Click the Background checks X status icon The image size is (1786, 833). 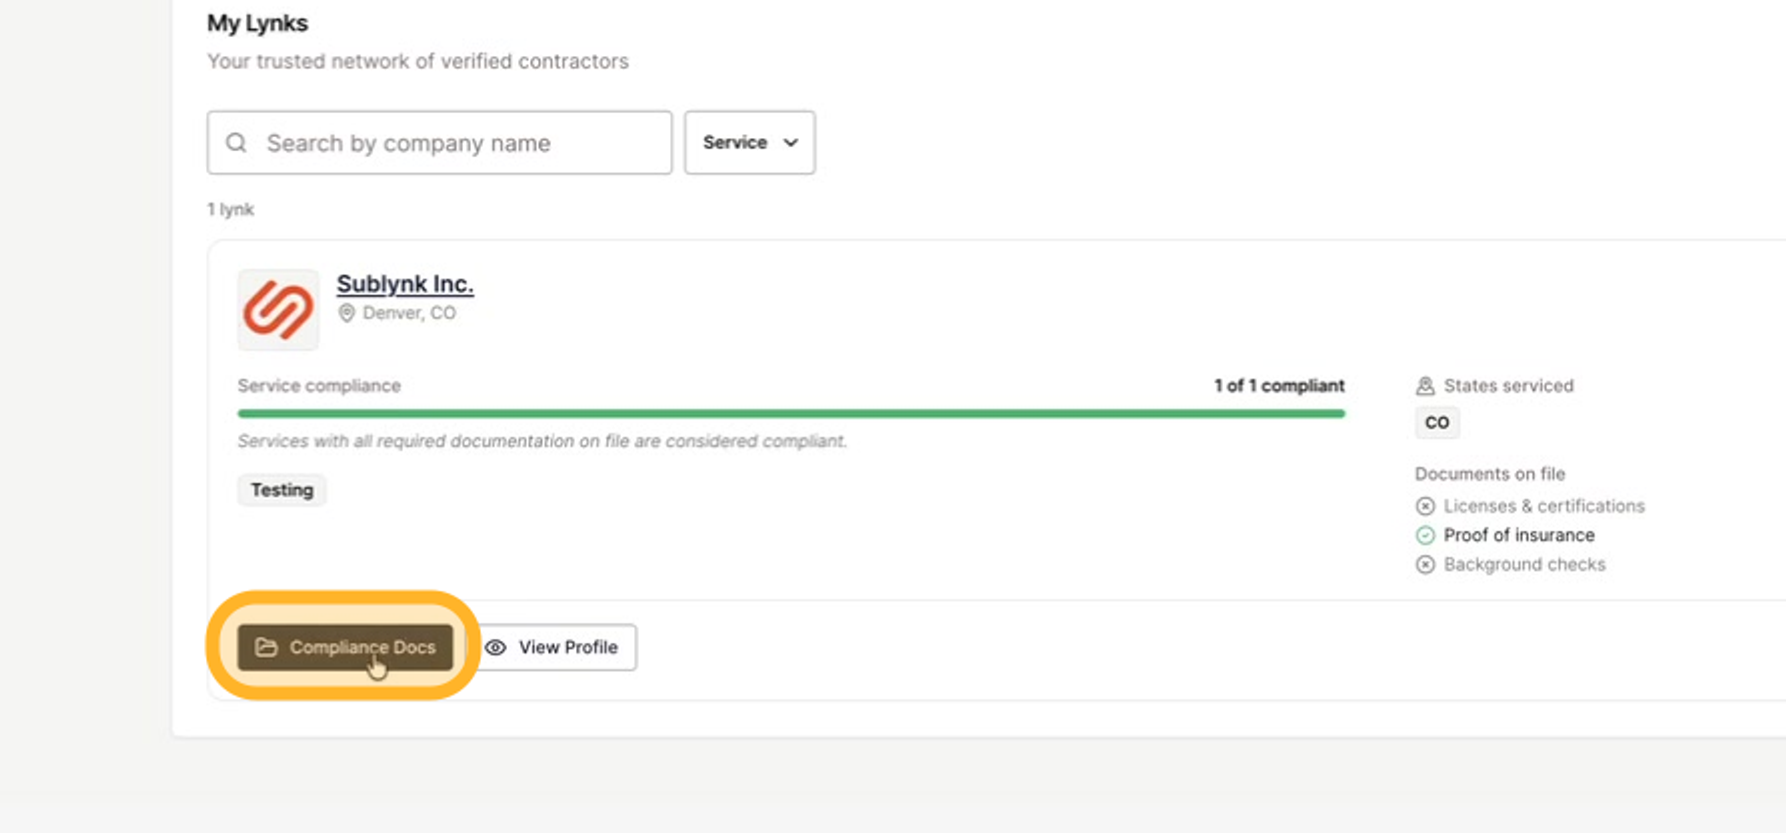[1425, 565]
